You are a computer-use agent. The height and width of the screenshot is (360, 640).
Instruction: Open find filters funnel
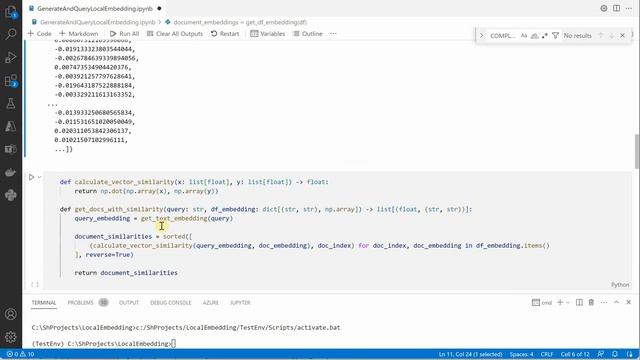[555, 36]
